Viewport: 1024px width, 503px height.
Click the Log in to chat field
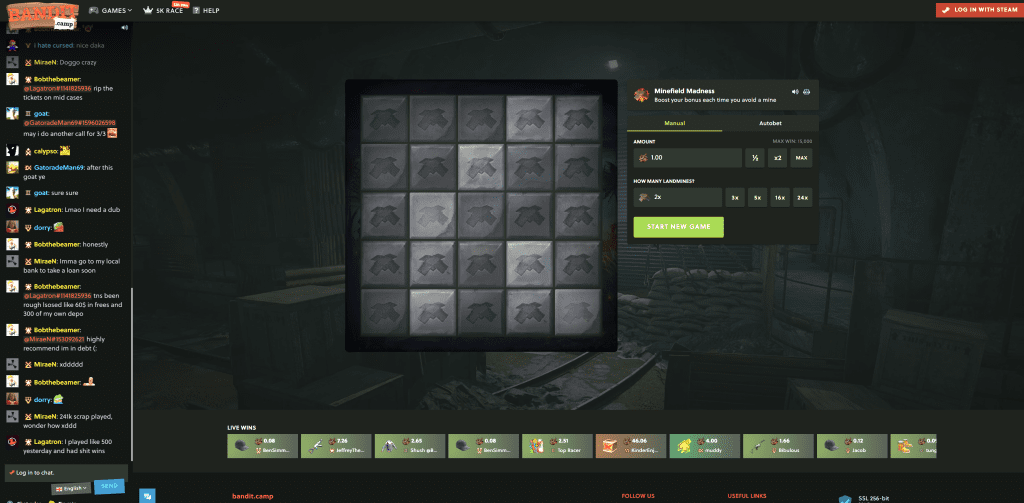pos(65,472)
